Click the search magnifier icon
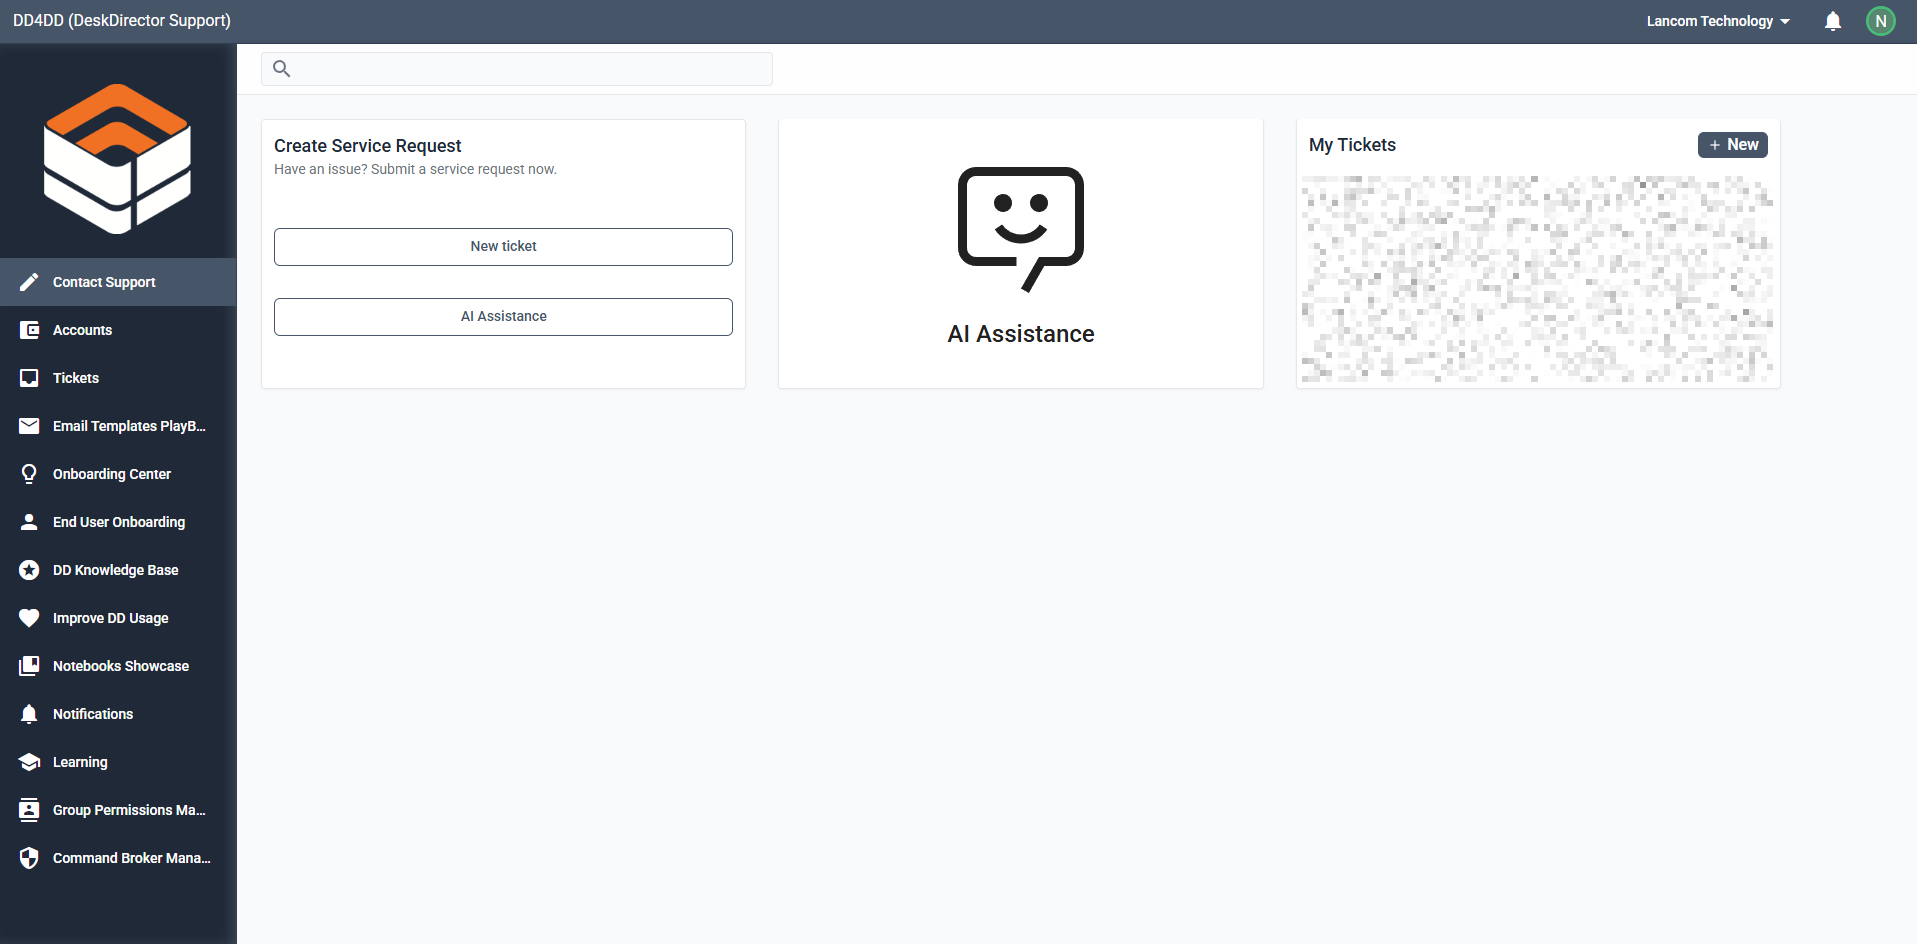1917x944 pixels. tap(282, 69)
